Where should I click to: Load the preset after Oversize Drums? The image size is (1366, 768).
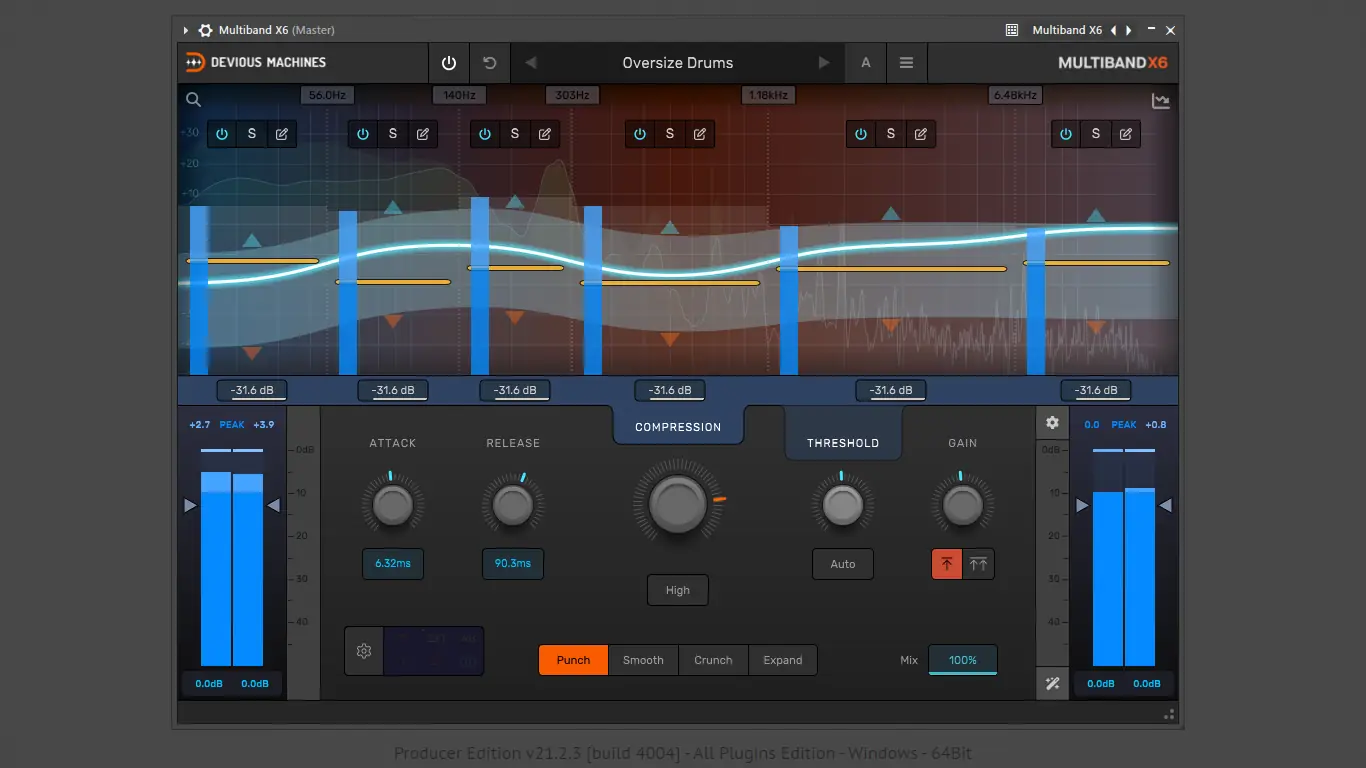pyautogui.click(x=824, y=63)
